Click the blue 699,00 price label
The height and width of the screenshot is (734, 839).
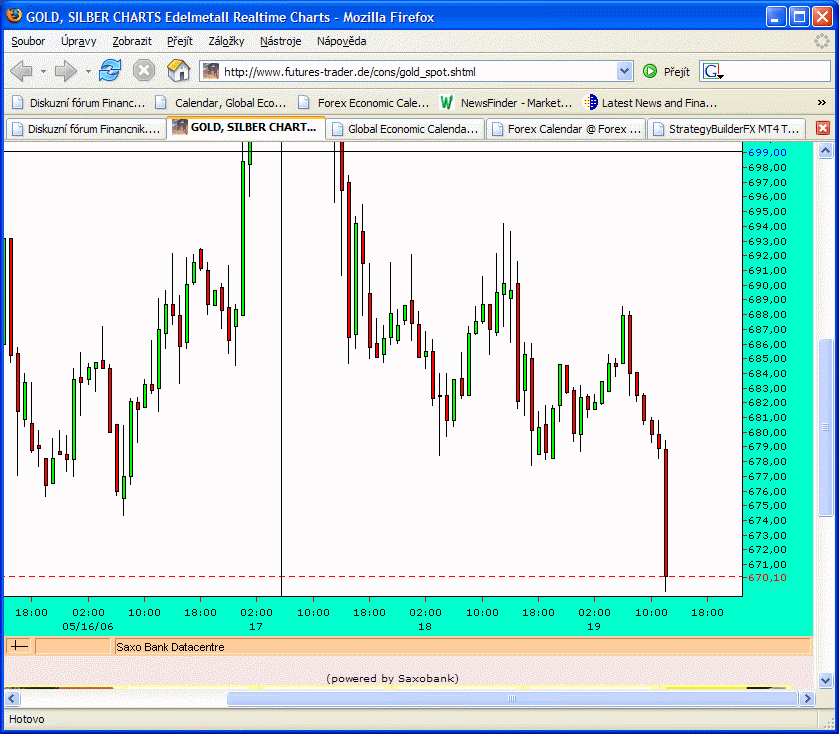click(767, 152)
